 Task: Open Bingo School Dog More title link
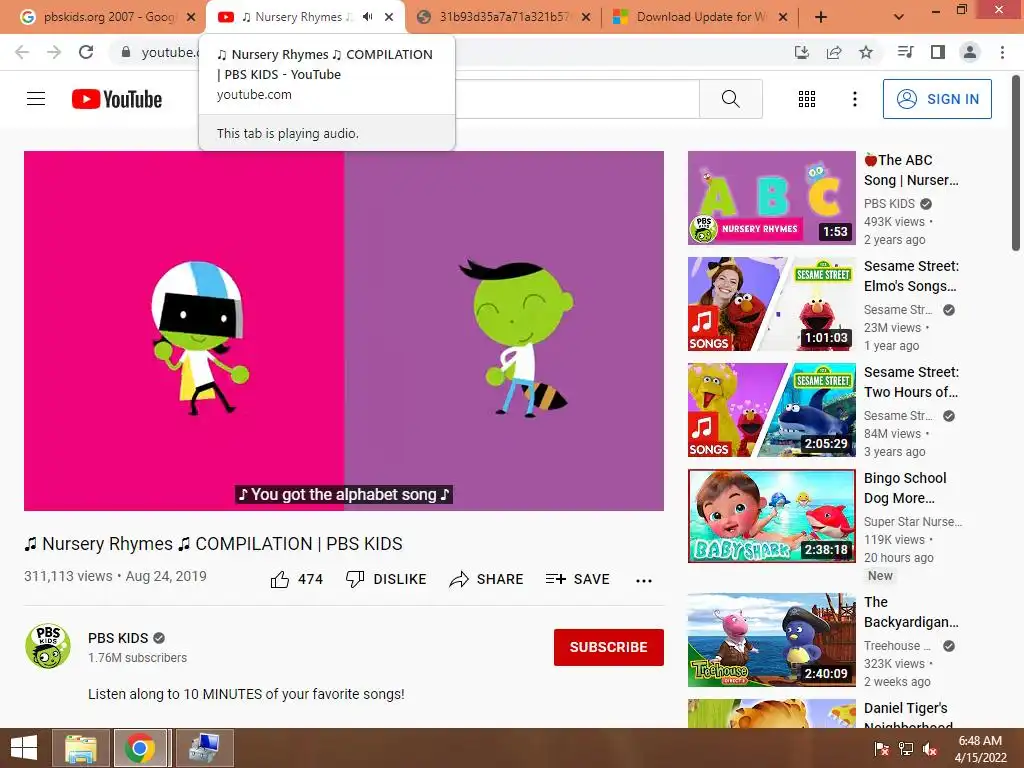coord(904,488)
